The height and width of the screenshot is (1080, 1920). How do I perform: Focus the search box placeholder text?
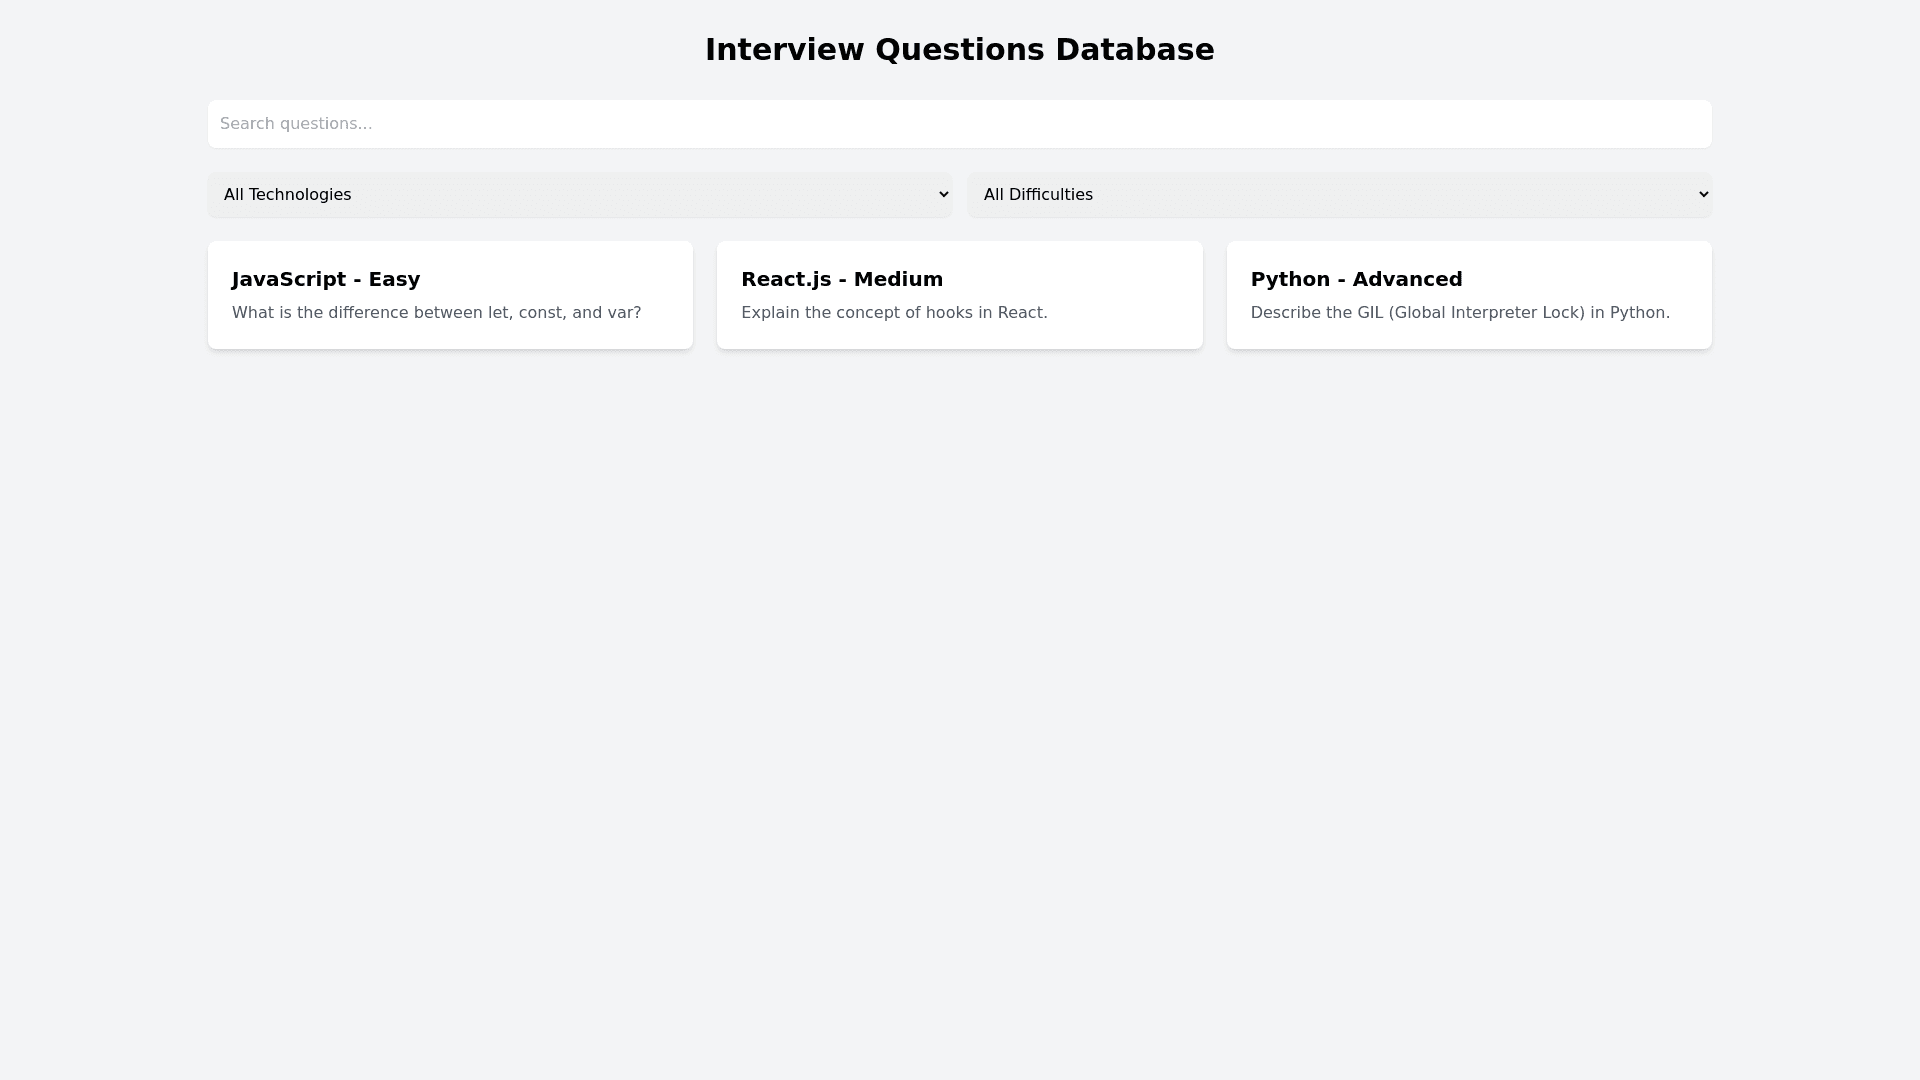296,124
